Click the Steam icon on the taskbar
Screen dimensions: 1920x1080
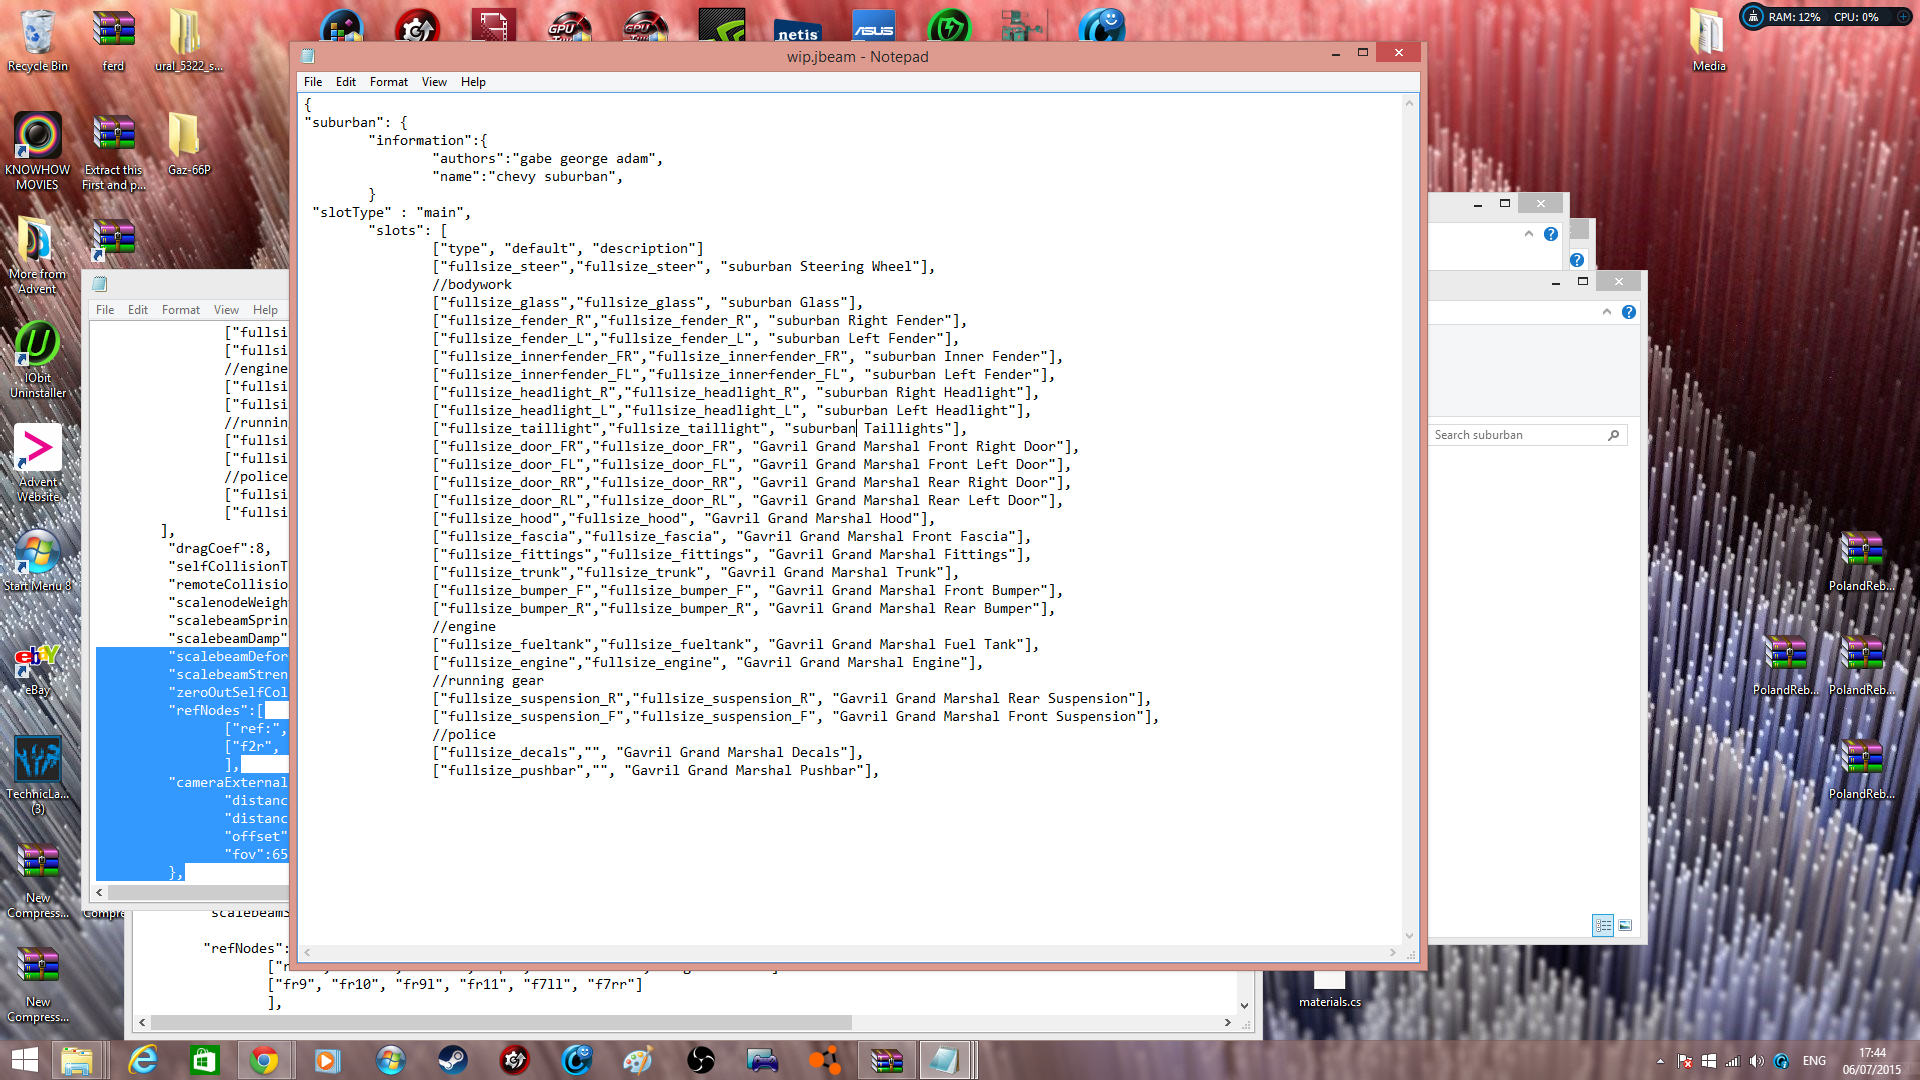click(x=453, y=1060)
